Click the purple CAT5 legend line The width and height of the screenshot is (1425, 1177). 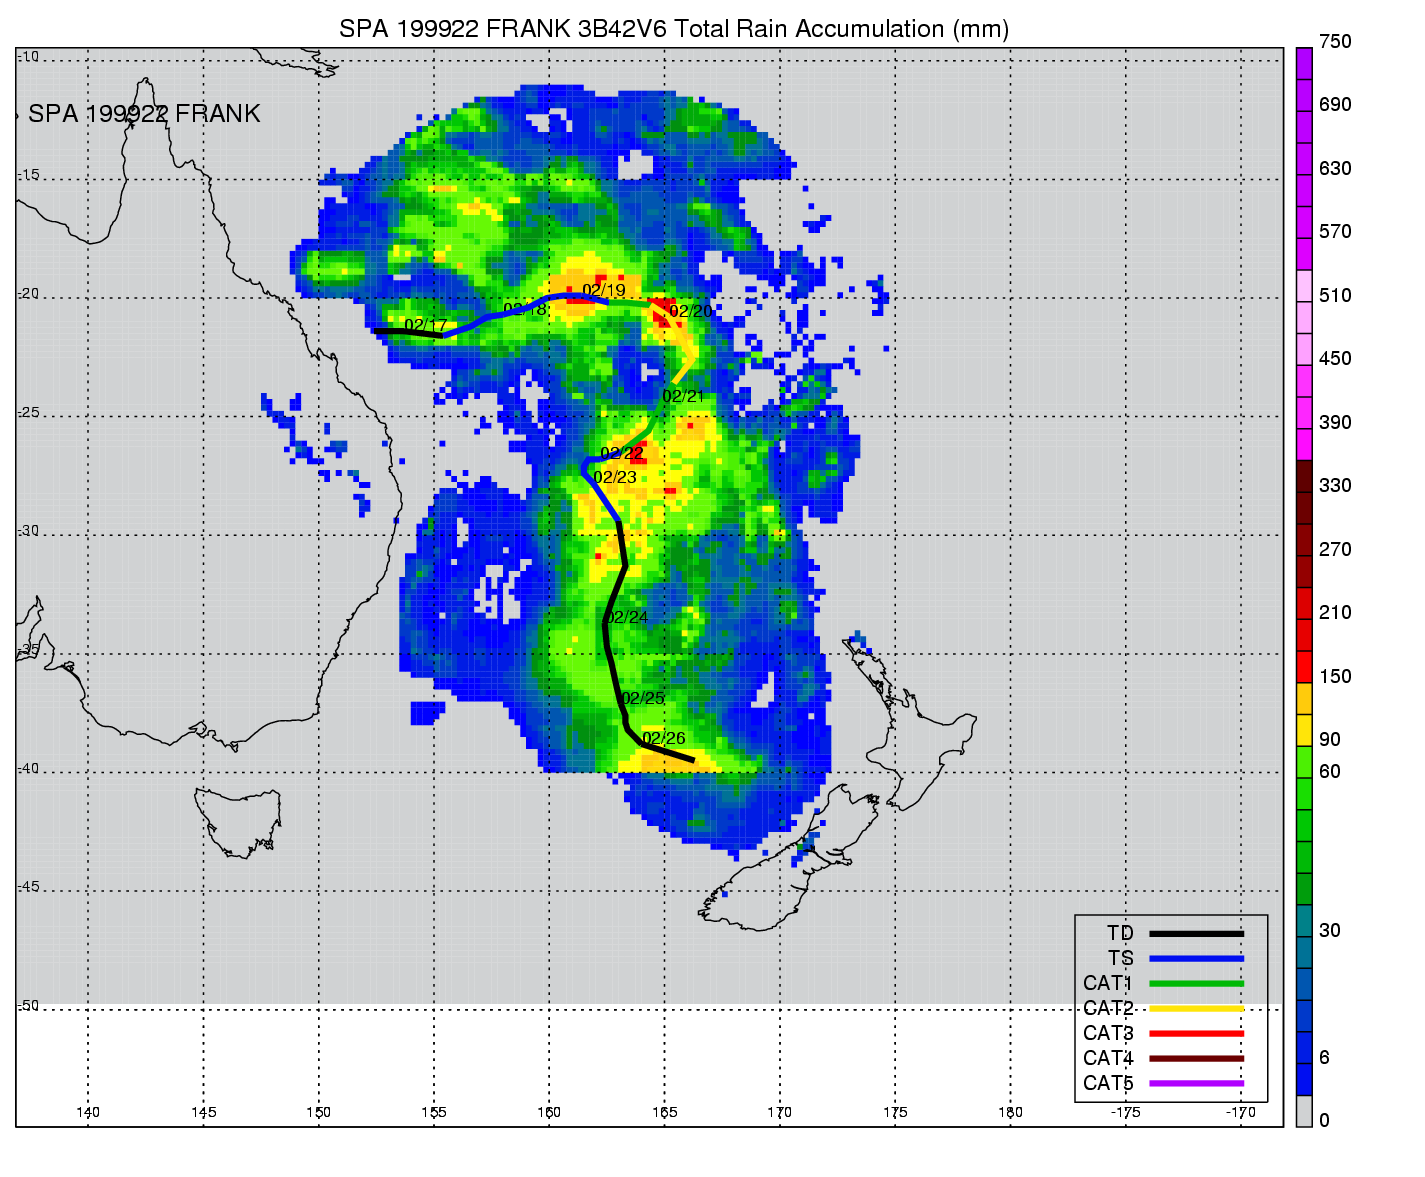pyautogui.click(x=1196, y=1083)
